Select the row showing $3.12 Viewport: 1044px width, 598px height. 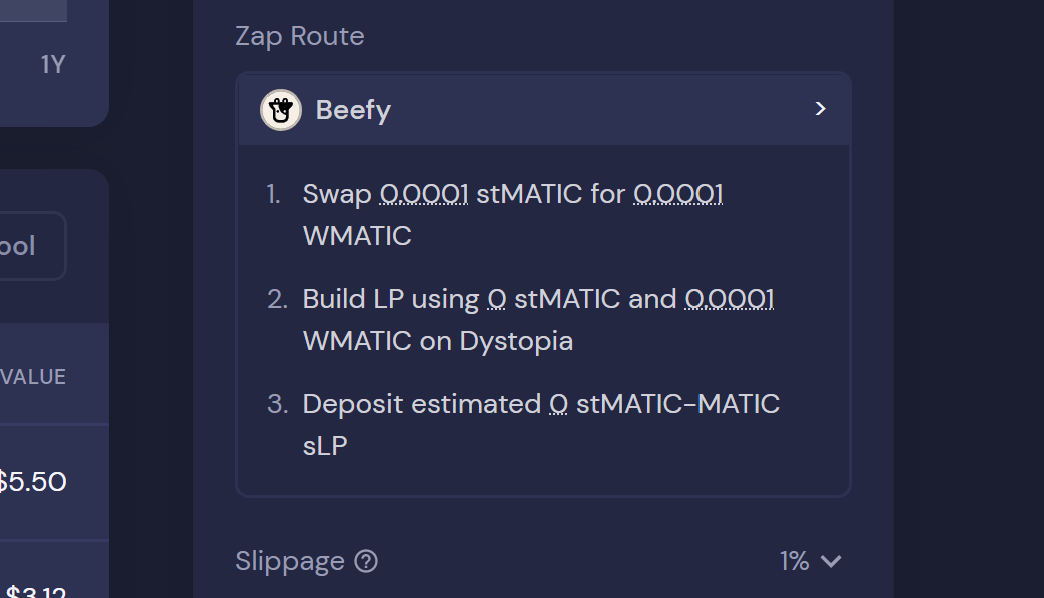point(36,590)
